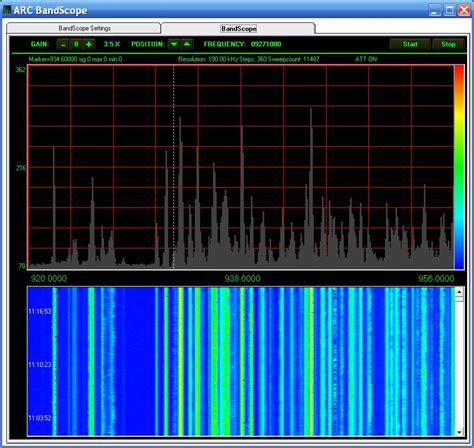The image size is (474, 448).
Task: Decrease gain with the minus button
Action: [63, 44]
